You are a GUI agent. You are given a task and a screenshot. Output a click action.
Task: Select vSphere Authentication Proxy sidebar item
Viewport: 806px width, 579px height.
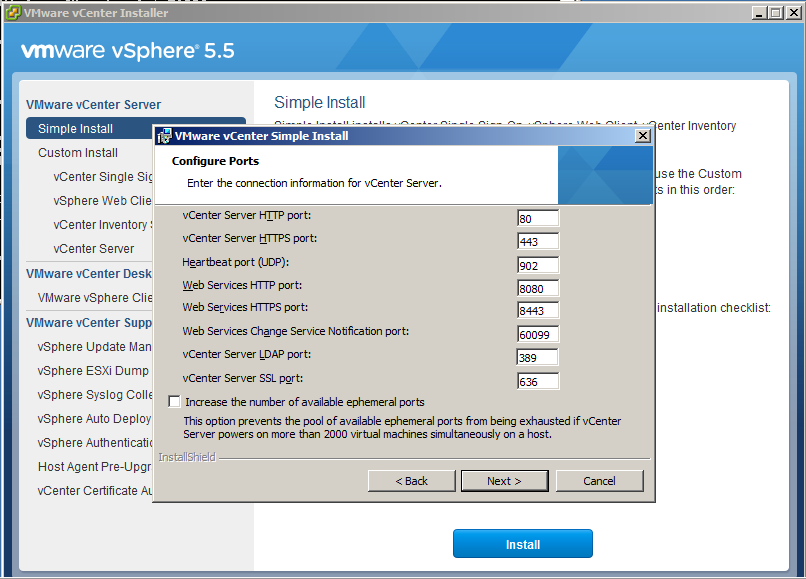tap(95, 443)
